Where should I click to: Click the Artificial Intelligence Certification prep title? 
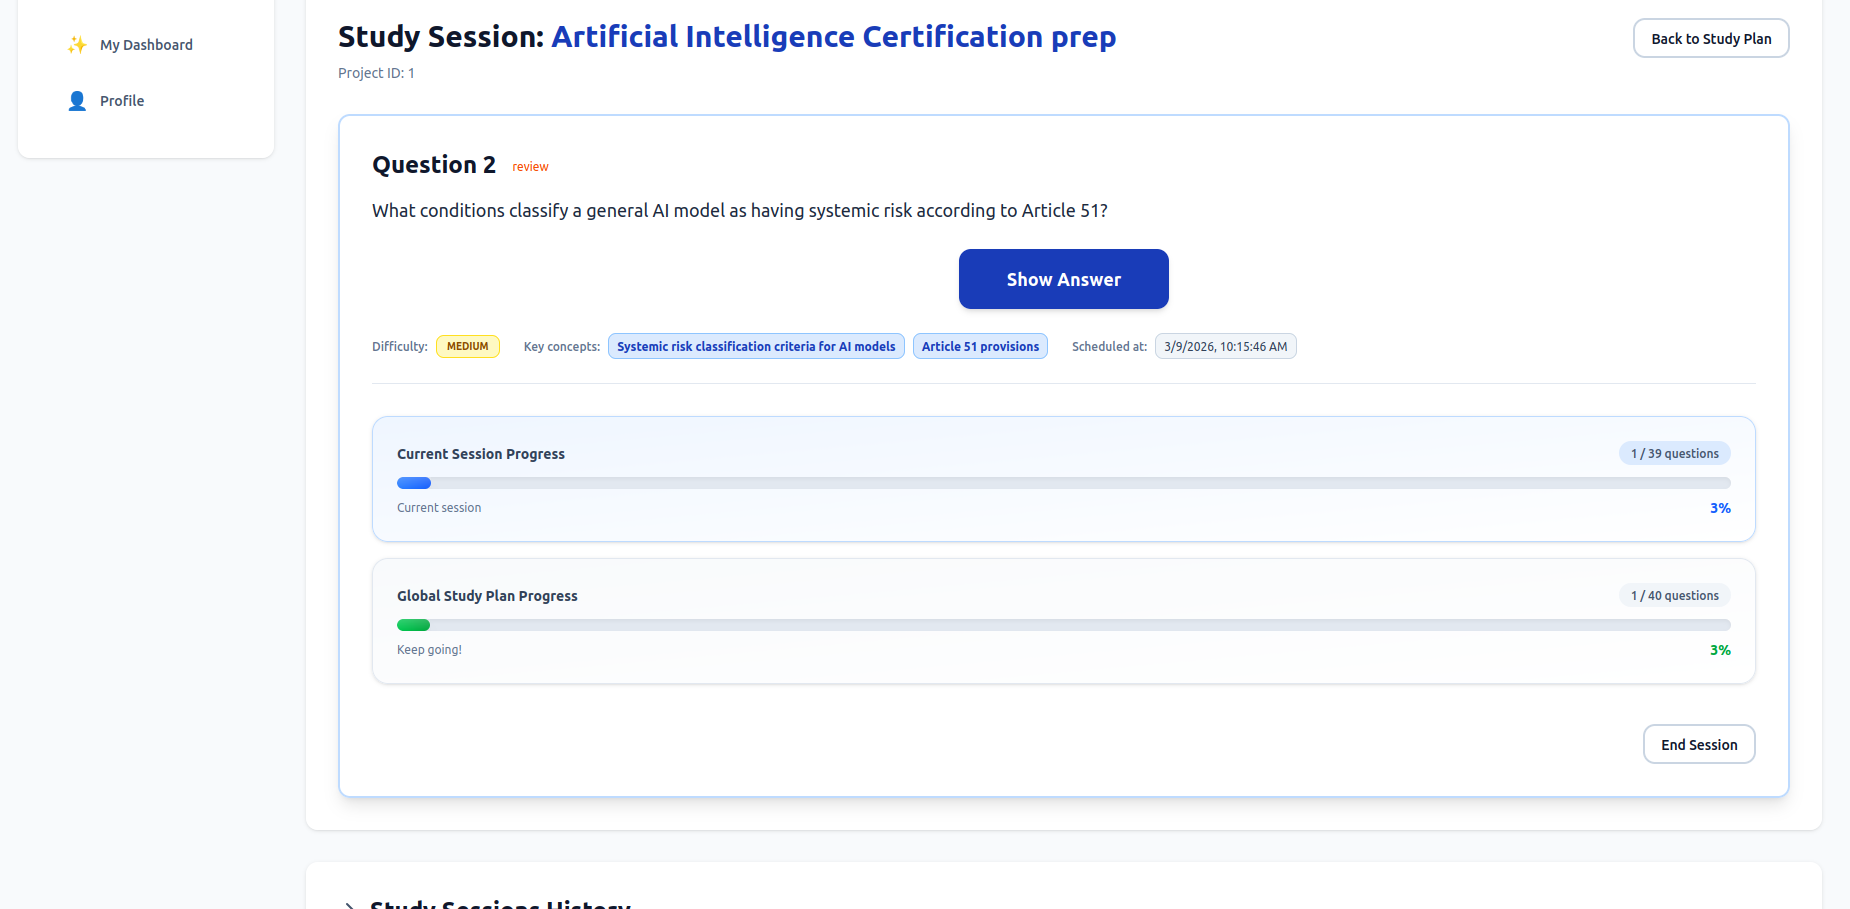[x=833, y=36]
